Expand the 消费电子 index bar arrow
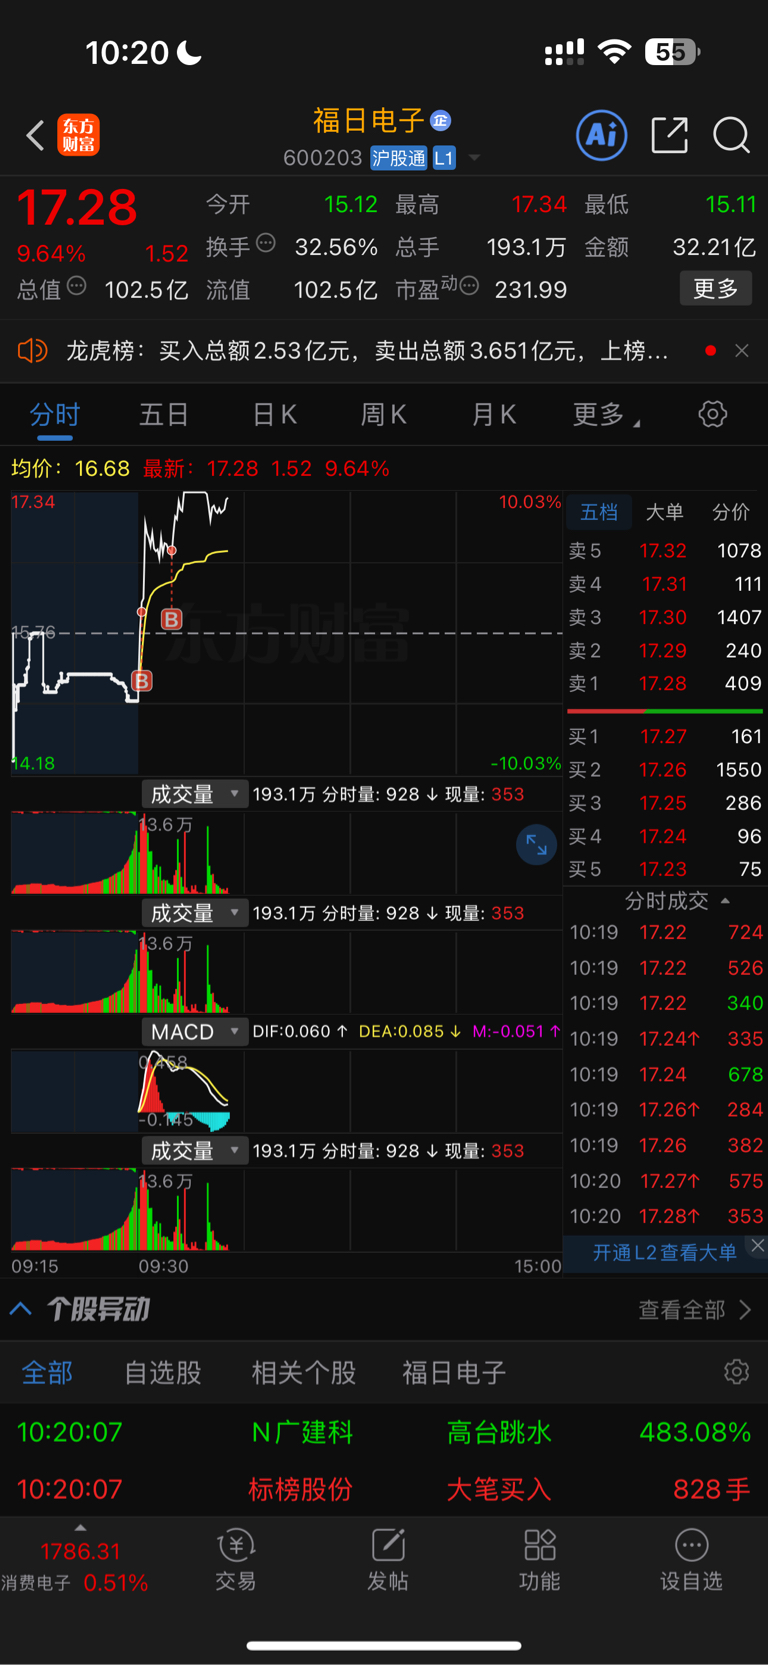This screenshot has width=768, height=1665. pos(80,1528)
